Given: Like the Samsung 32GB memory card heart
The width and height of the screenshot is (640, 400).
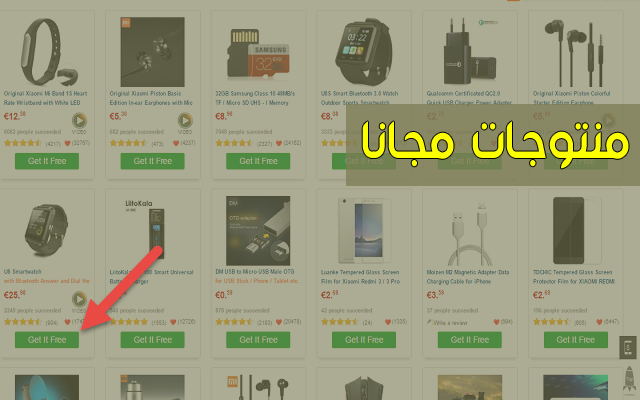Looking at the screenshot, I should [279, 143].
